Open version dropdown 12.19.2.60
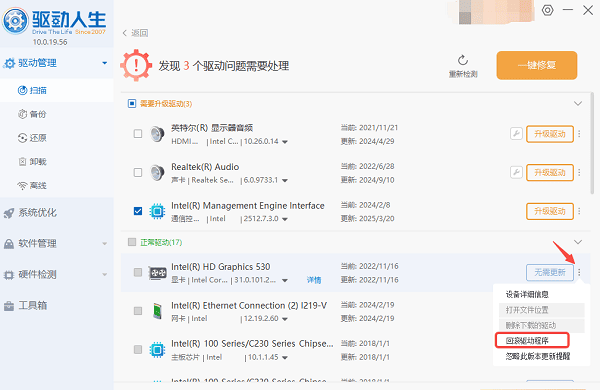The width and height of the screenshot is (600, 390). pyautogui.click(x=285, y=319)
